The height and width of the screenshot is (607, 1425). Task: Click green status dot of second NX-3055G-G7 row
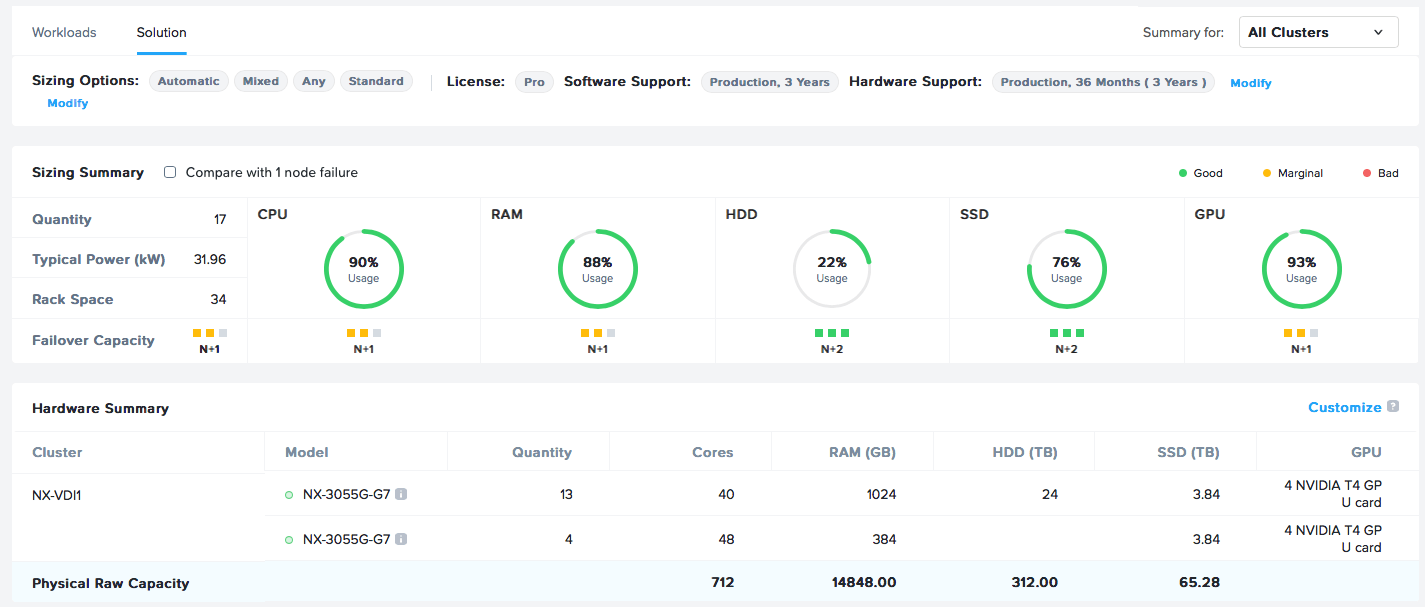pyautogui.click(x=289, y=539)
